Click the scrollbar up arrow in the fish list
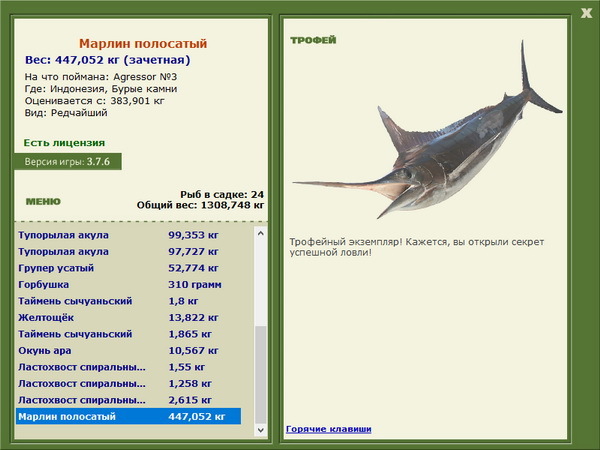 click(x=262, y=233)
